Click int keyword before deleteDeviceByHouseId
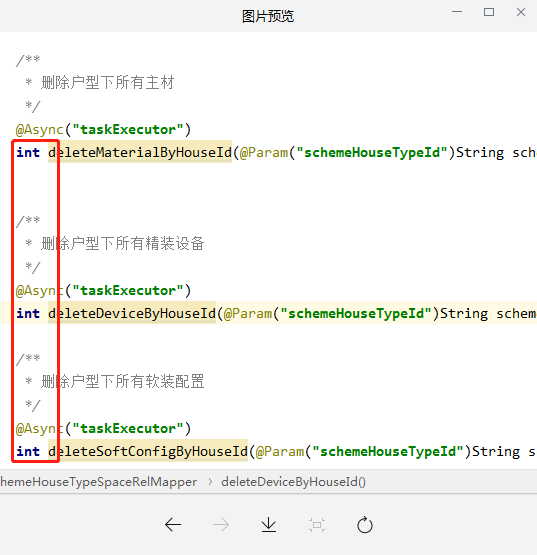Viewport: 537px width, 555px height. click(x=28, y=313)
